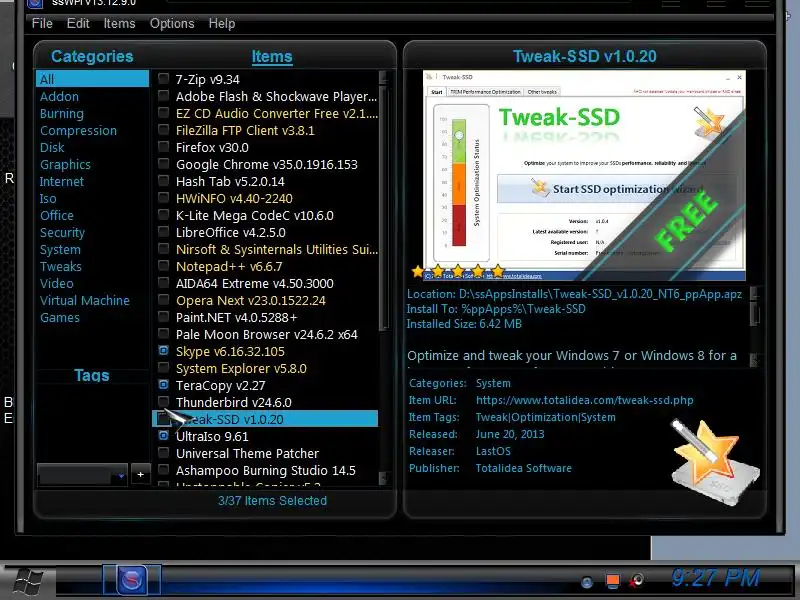800x600 pixels.
Task: Click the System category value in details
Action: pyautogui.click(x=493, y=383)
